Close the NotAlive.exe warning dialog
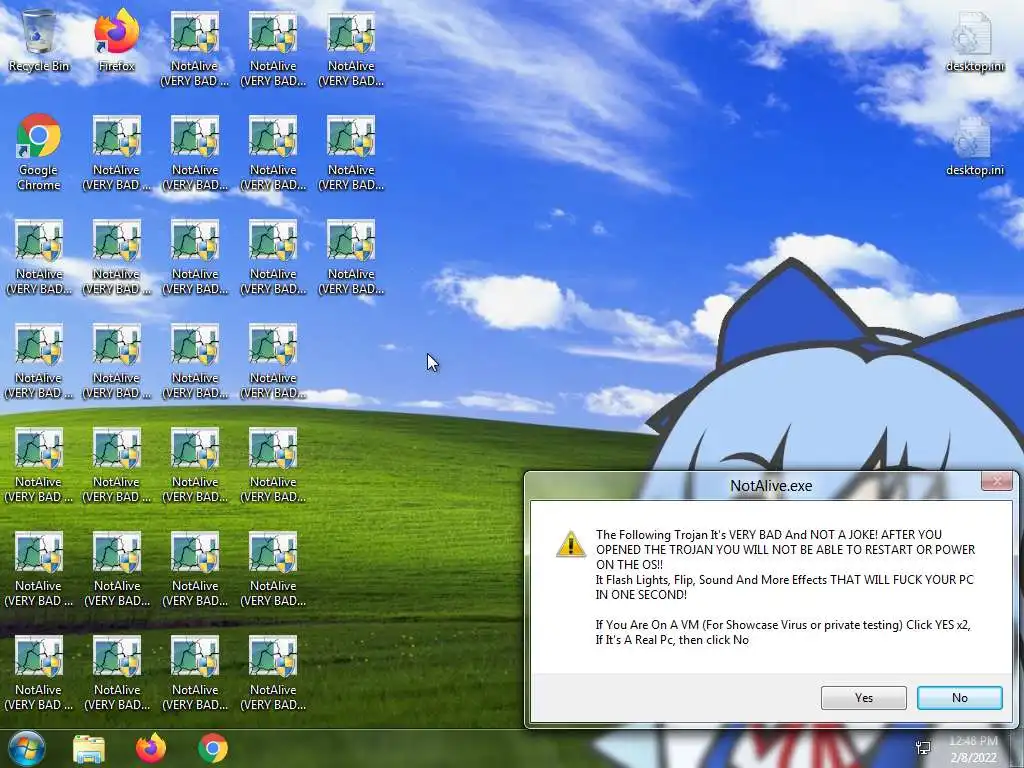 (x=997, y=481)
